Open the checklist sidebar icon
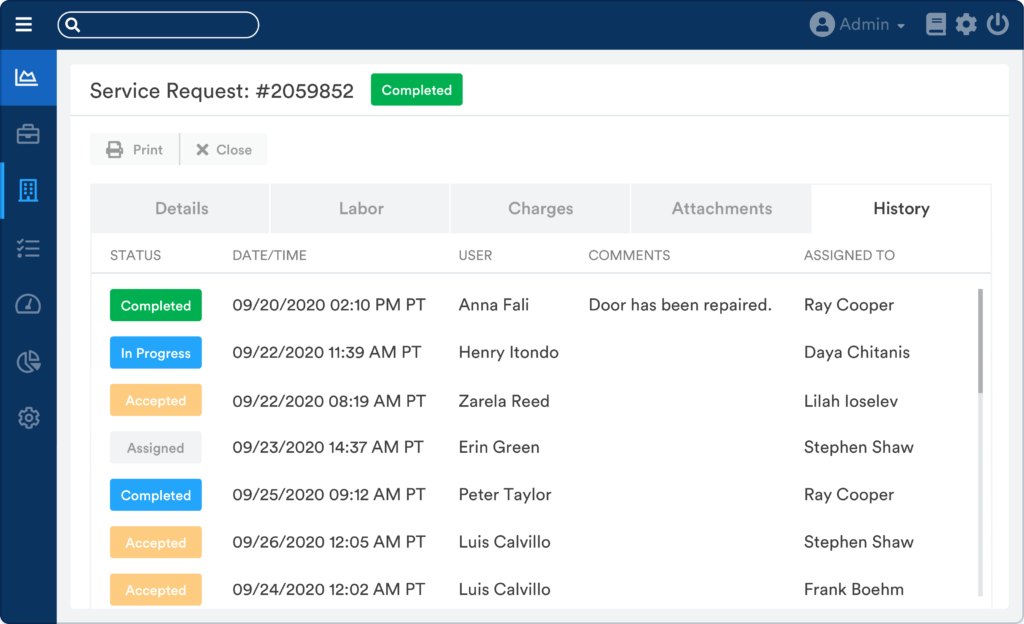The image size is (1024, 624). point(28,248)
